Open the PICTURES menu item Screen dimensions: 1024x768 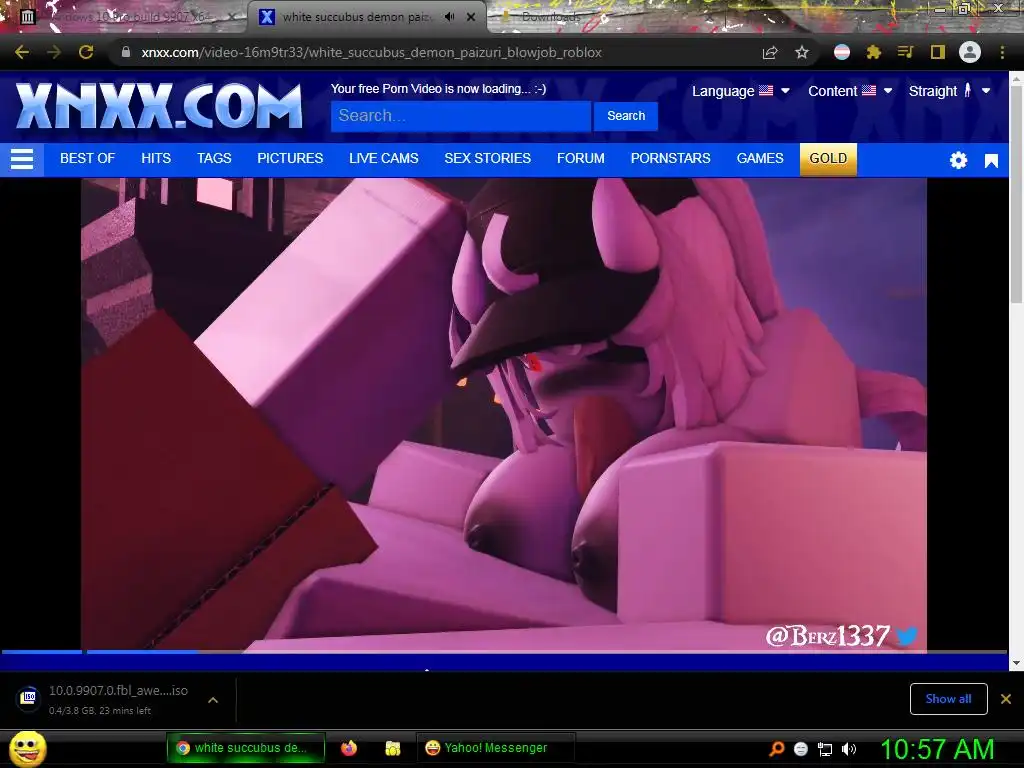[x=290, y=159]
